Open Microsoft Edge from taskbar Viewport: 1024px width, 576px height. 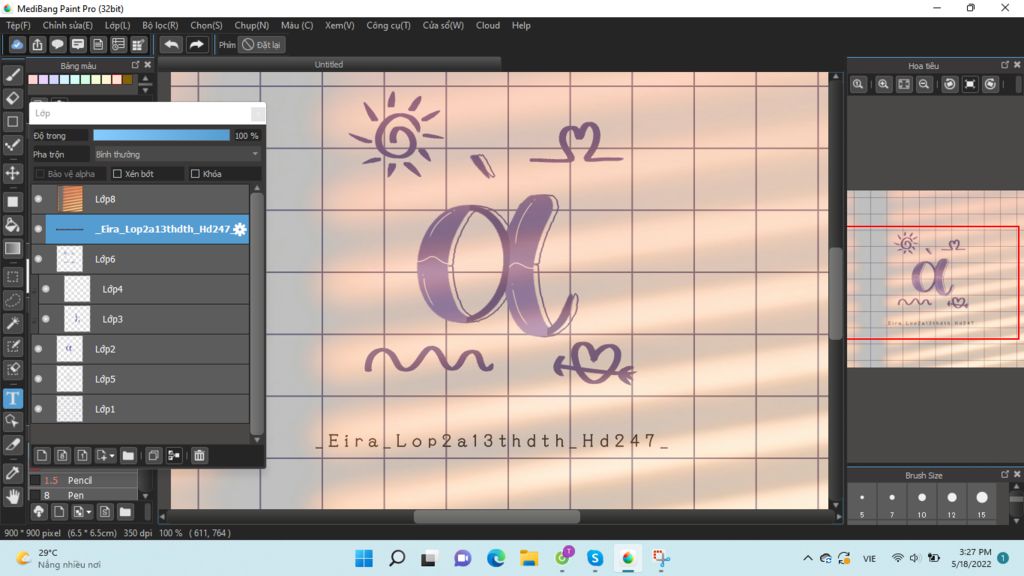[496, 558]
